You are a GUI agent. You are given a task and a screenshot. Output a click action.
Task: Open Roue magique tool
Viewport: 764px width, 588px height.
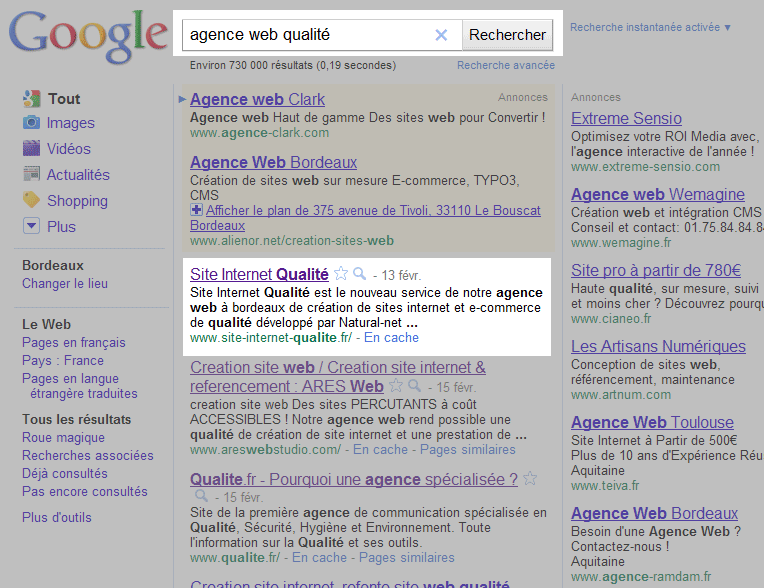(63, 437)
